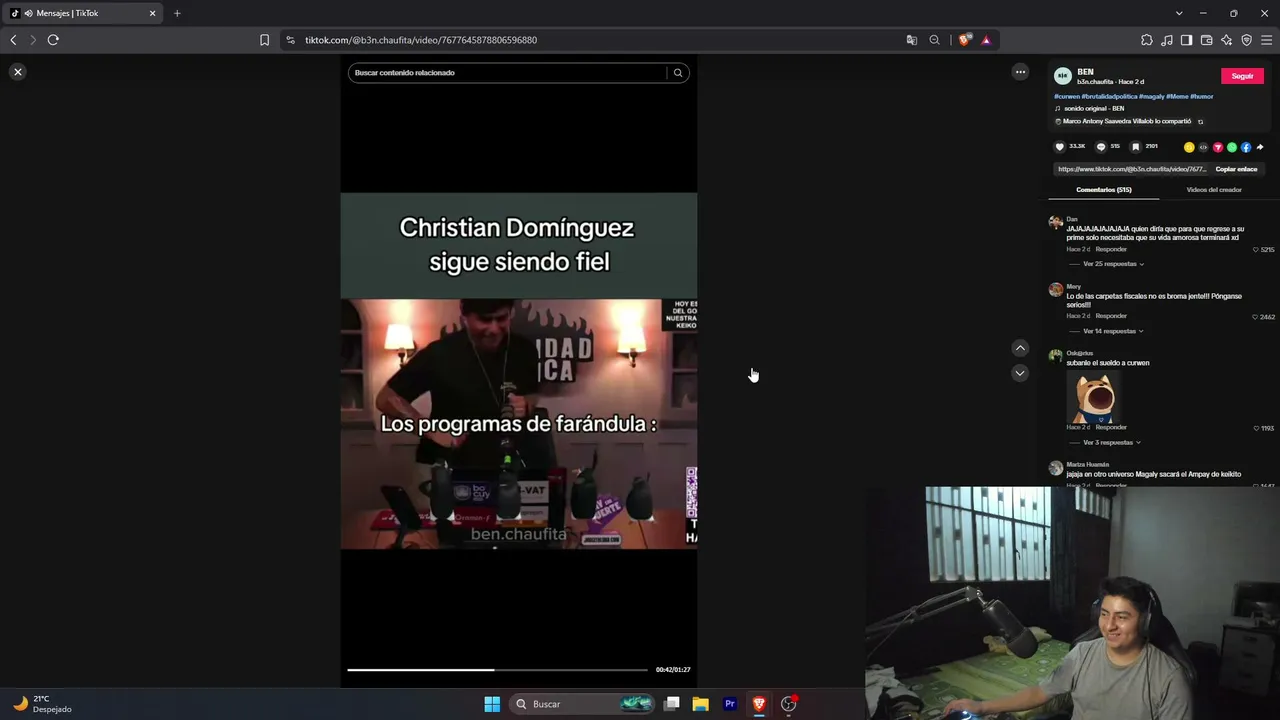
Task: Open the Brave Wallet icon
Action: tap(1206, 40)
